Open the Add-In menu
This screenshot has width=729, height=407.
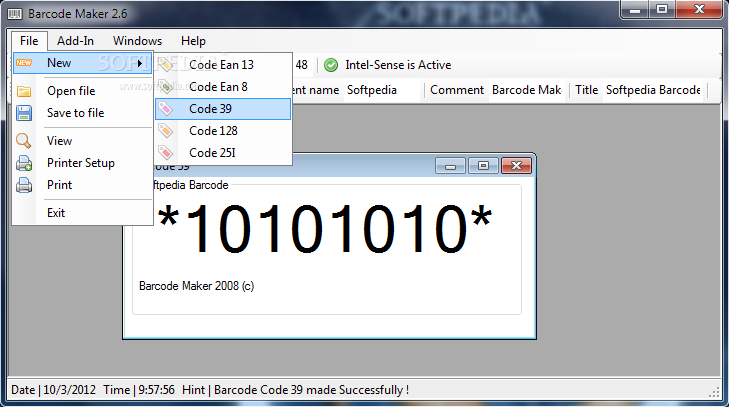pyautogui.click(x=75, y=41)
